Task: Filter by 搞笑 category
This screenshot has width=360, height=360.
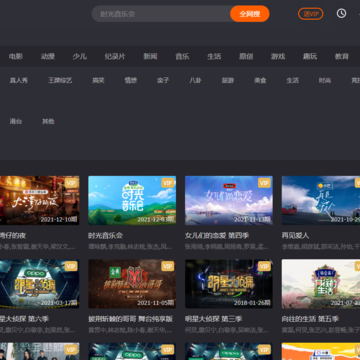Action: pos(98,80)
